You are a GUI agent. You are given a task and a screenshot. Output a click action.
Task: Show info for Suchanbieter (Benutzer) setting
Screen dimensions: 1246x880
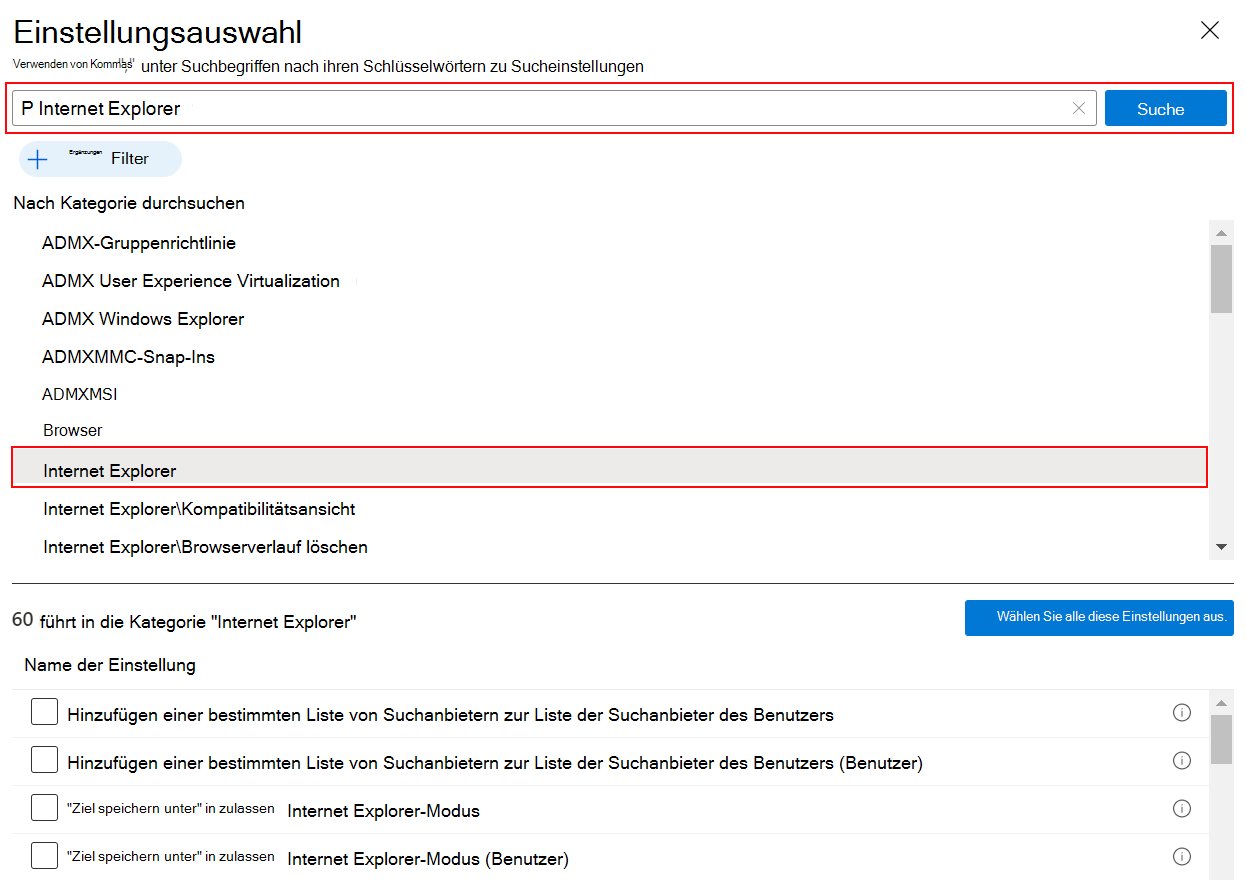[1182, 761]
